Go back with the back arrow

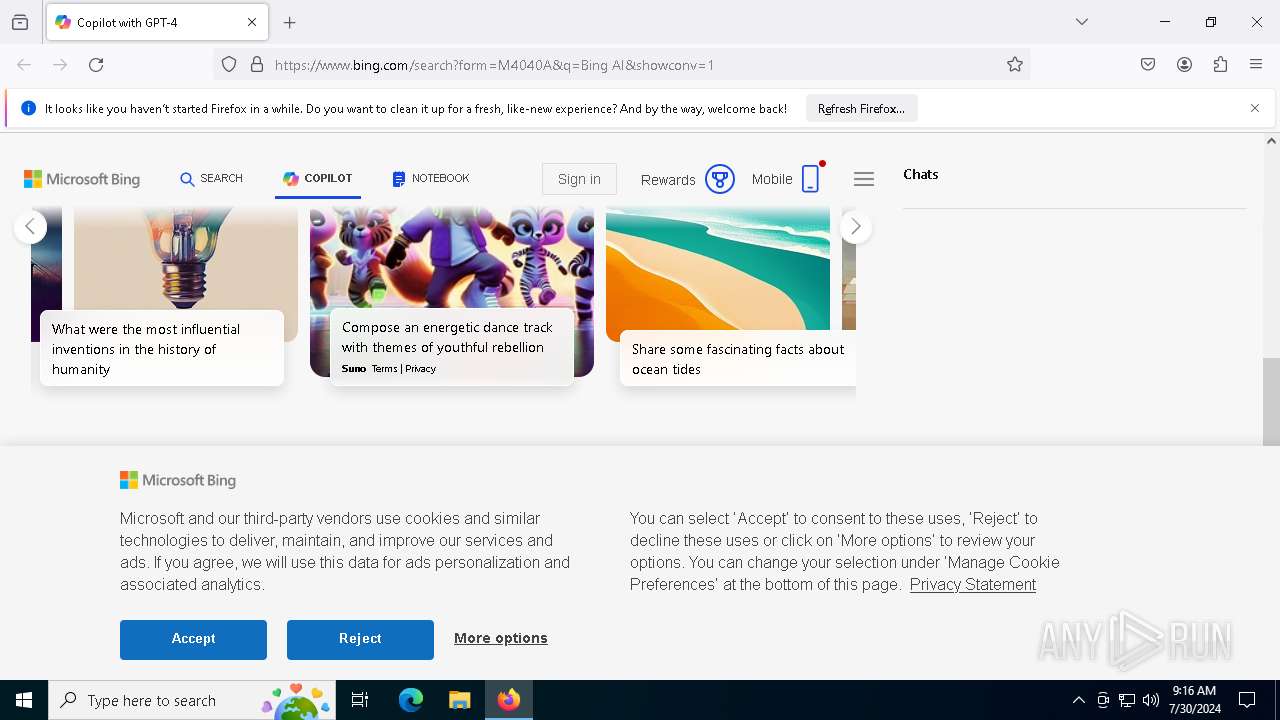coord(24,65)
